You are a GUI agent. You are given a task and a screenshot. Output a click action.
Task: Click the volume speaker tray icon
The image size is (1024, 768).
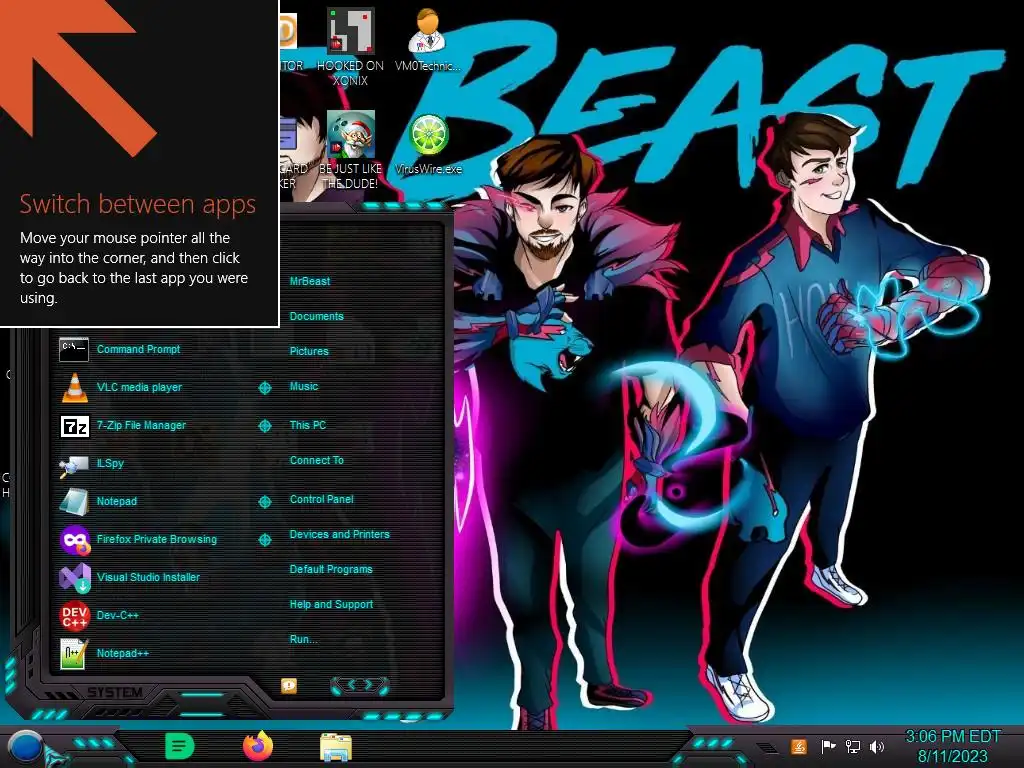coord(877,746)
